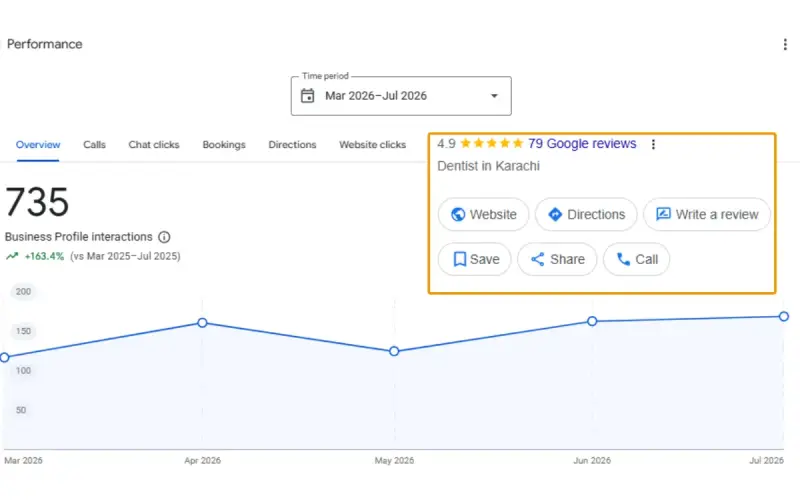Click the +163.4% change value
The width and height of the screenshot is (800, 500).
click(x=44, y=256)
